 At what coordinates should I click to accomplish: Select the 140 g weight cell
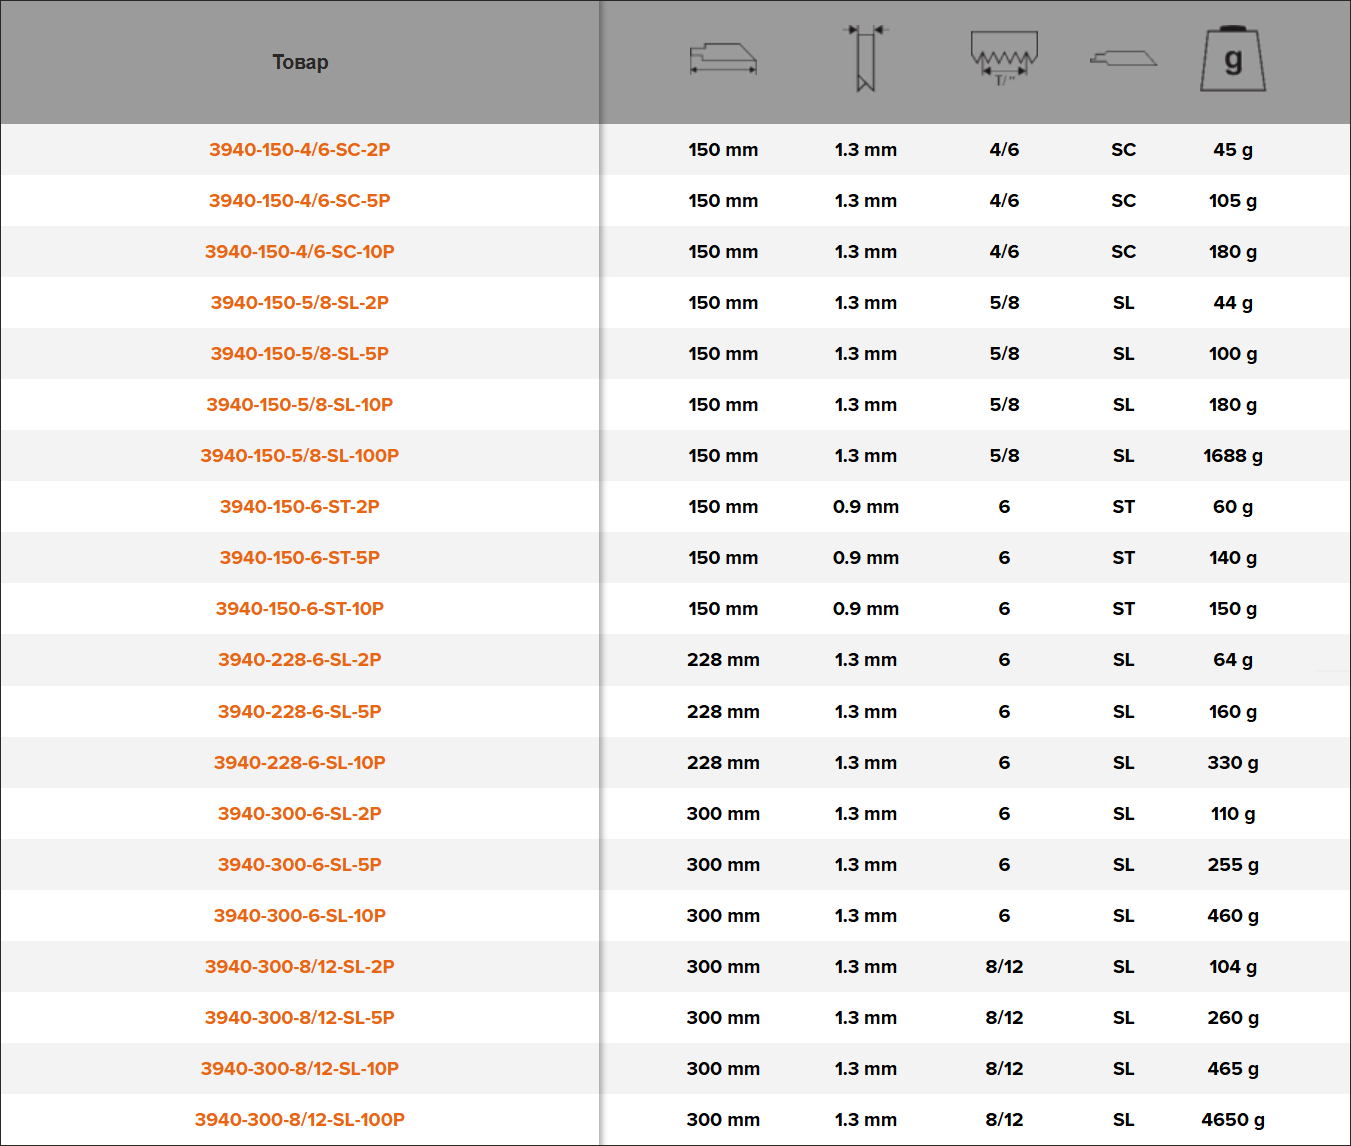coord(1233,558)
